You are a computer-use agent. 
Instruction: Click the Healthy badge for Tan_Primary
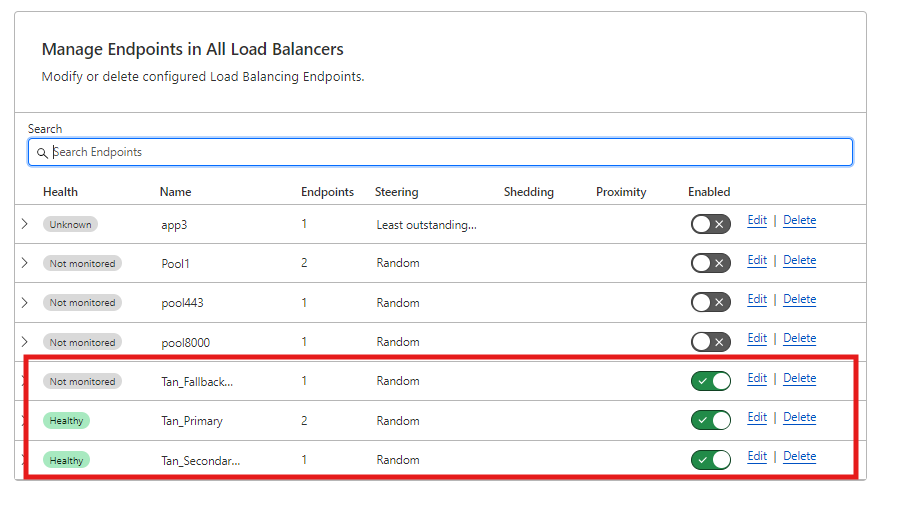coord(66,421)
